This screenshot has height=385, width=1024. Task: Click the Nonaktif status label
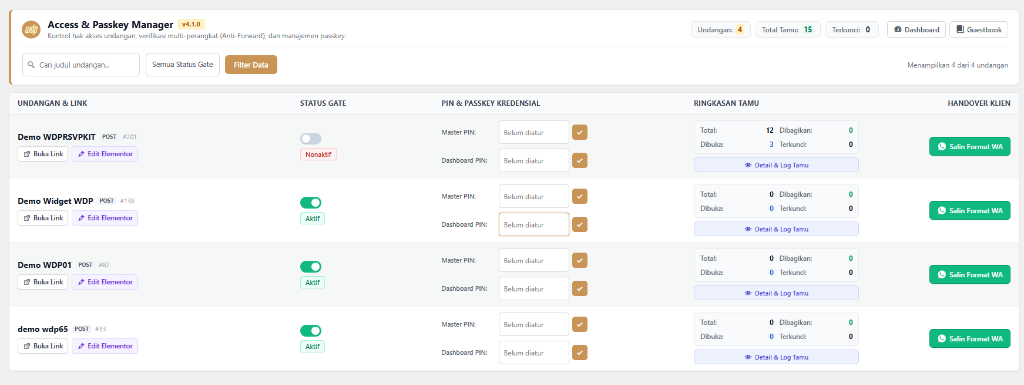319,155
